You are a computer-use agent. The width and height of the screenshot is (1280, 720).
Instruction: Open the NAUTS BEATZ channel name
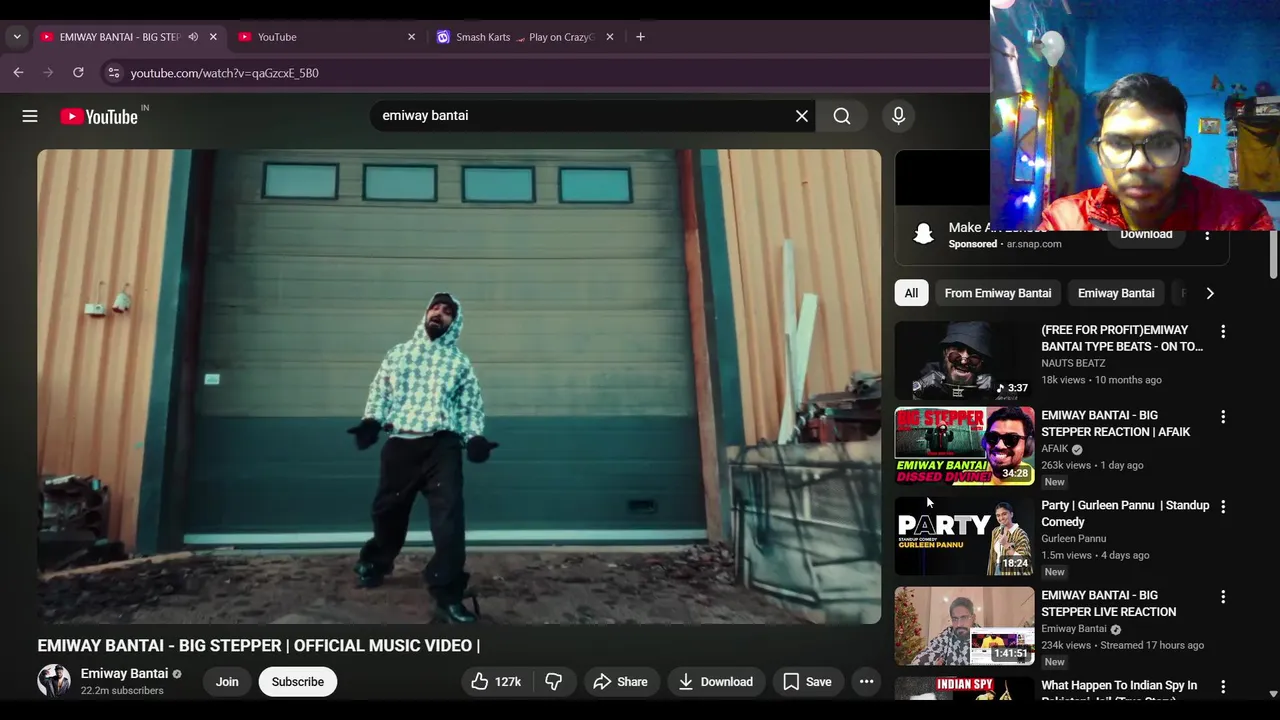coord(1073,364)
